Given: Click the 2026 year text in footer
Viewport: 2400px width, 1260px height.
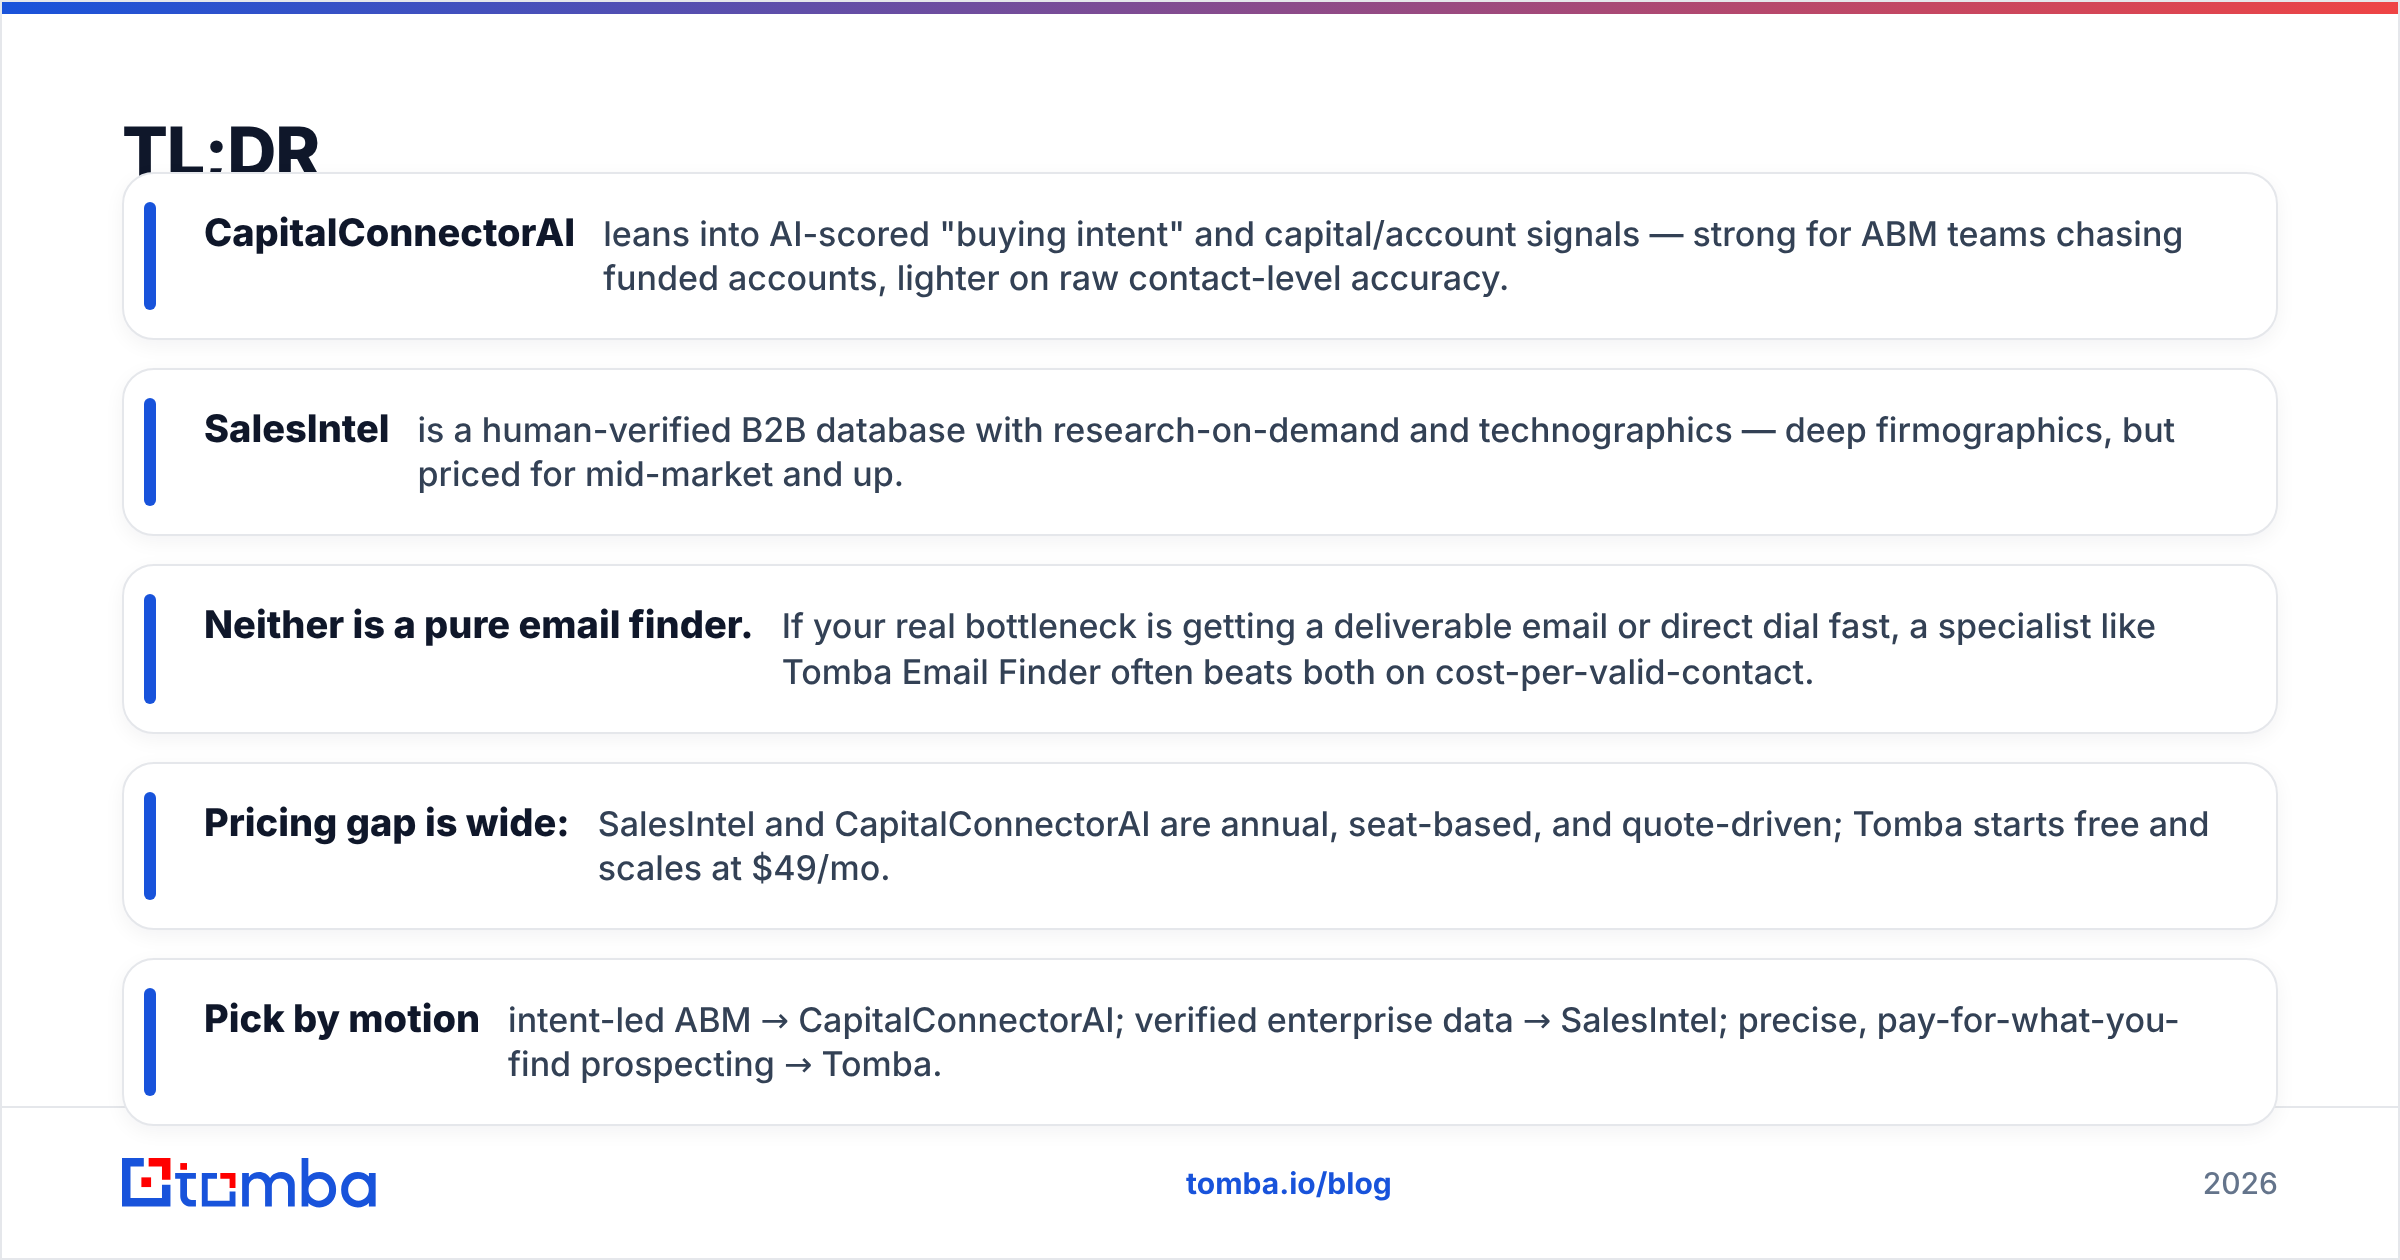Looking at the screenshot, I should click(2240, 1184).
